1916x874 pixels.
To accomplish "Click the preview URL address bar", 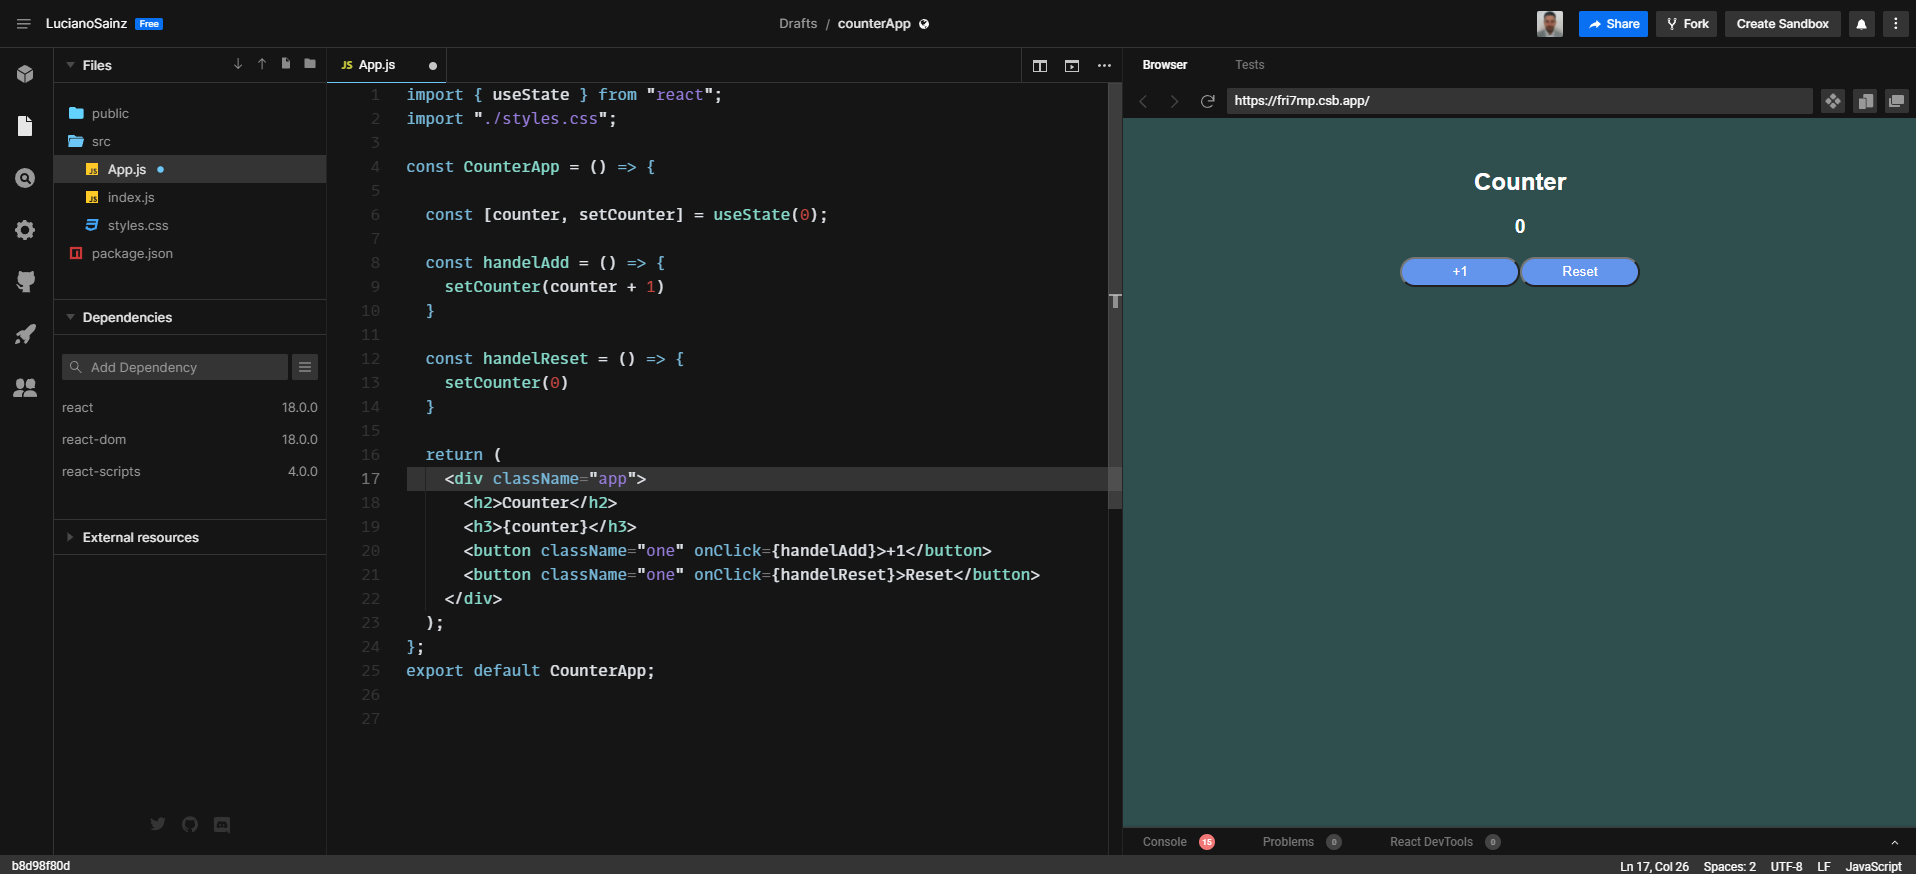I will point(1520,101).
